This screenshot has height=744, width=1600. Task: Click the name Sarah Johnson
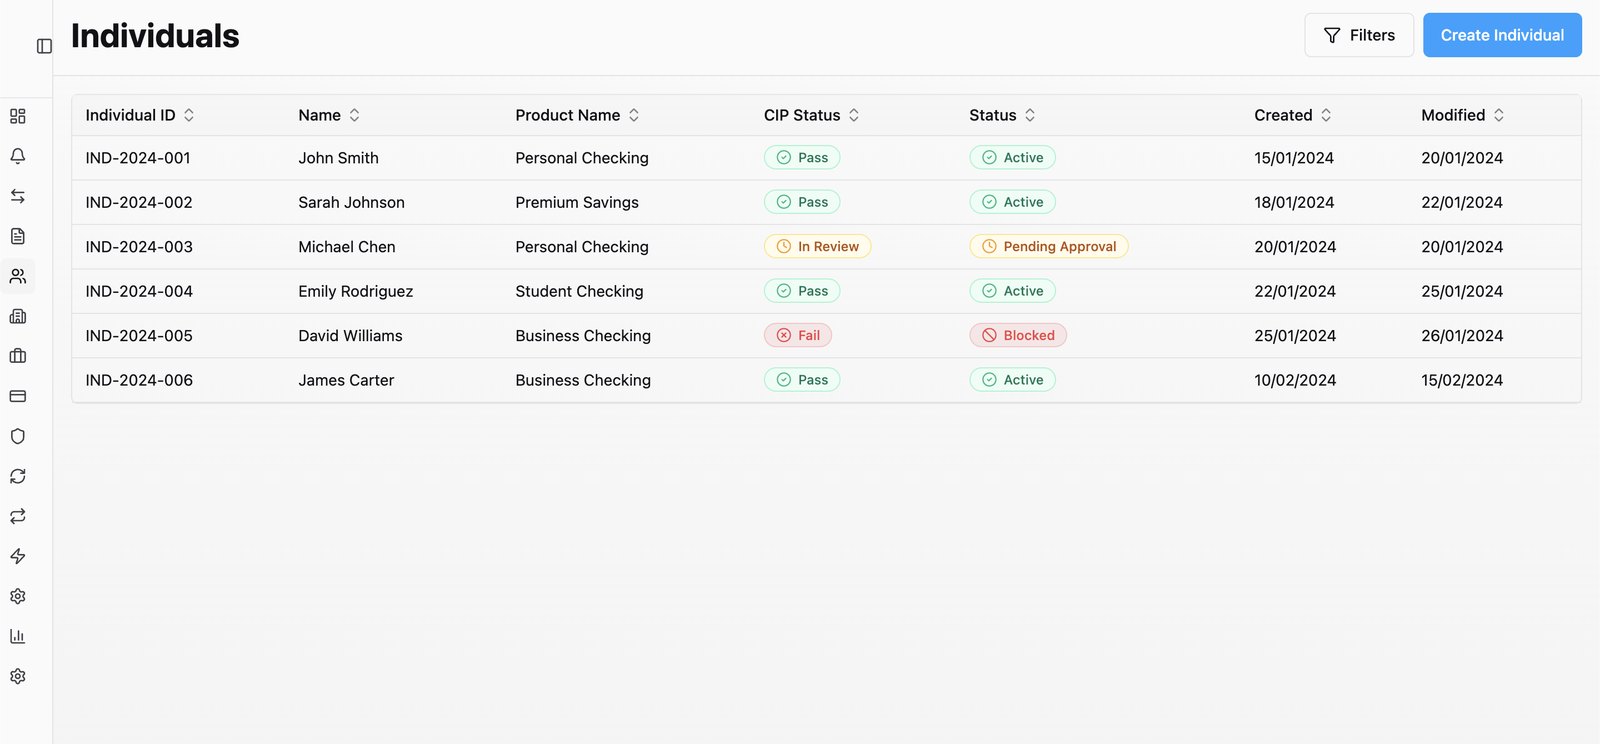coord(351,202)
